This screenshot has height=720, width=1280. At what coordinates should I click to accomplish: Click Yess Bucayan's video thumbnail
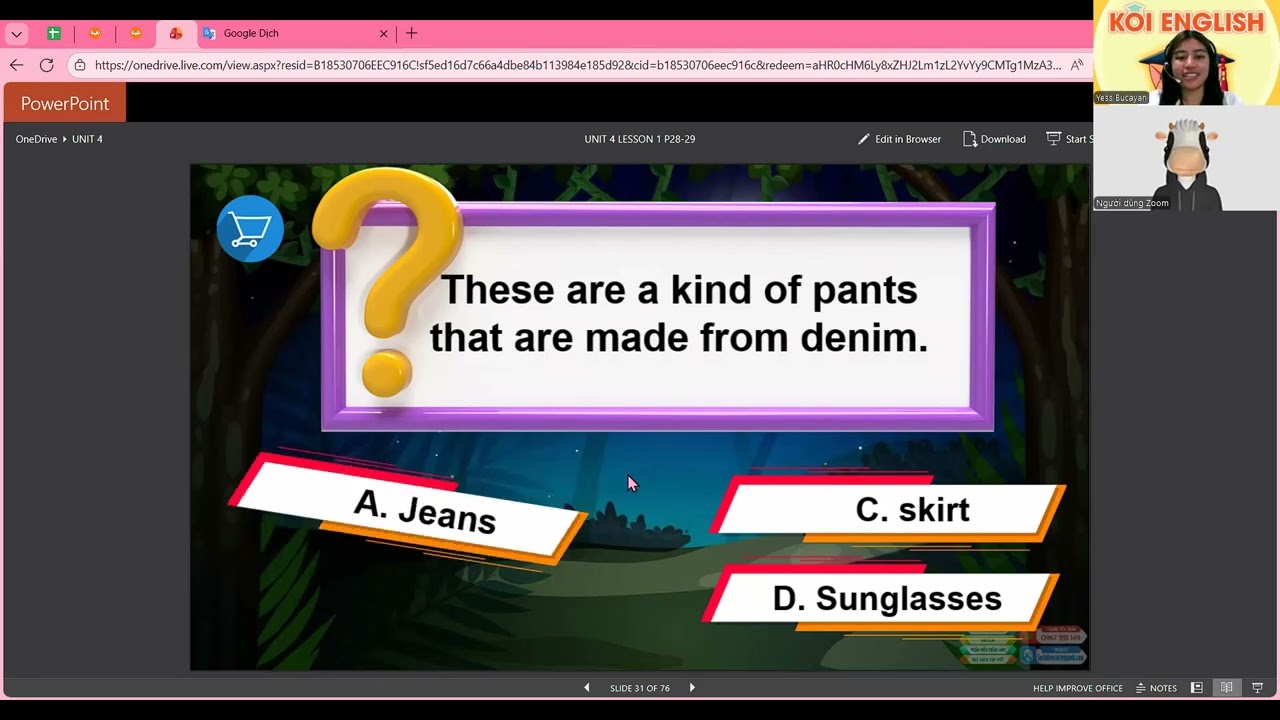point(1186,52)
